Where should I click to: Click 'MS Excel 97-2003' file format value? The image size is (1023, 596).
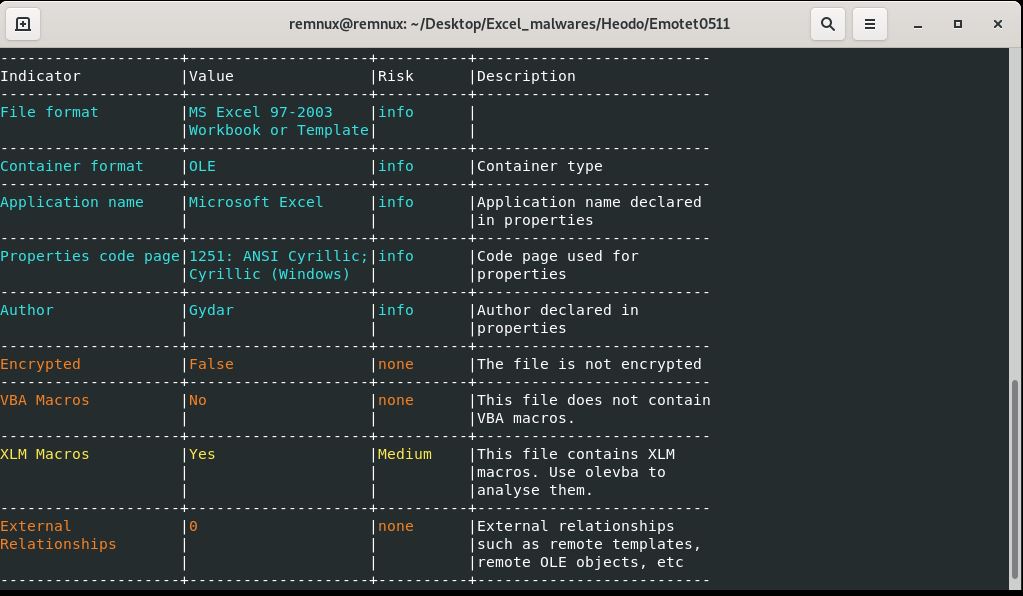pos(260,112)
